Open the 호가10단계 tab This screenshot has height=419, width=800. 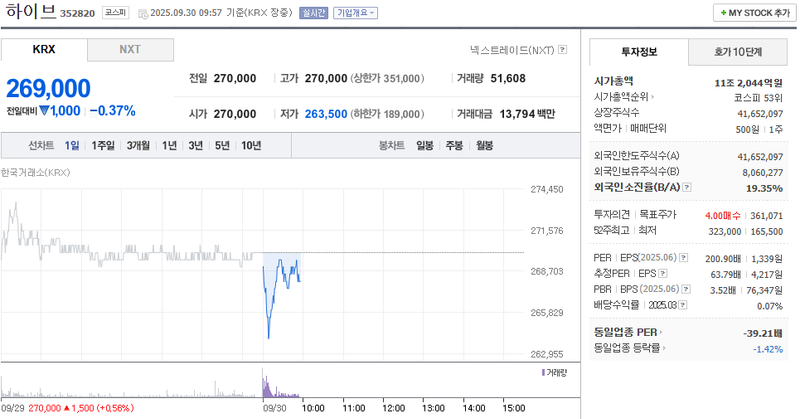[x=737, y=52]
